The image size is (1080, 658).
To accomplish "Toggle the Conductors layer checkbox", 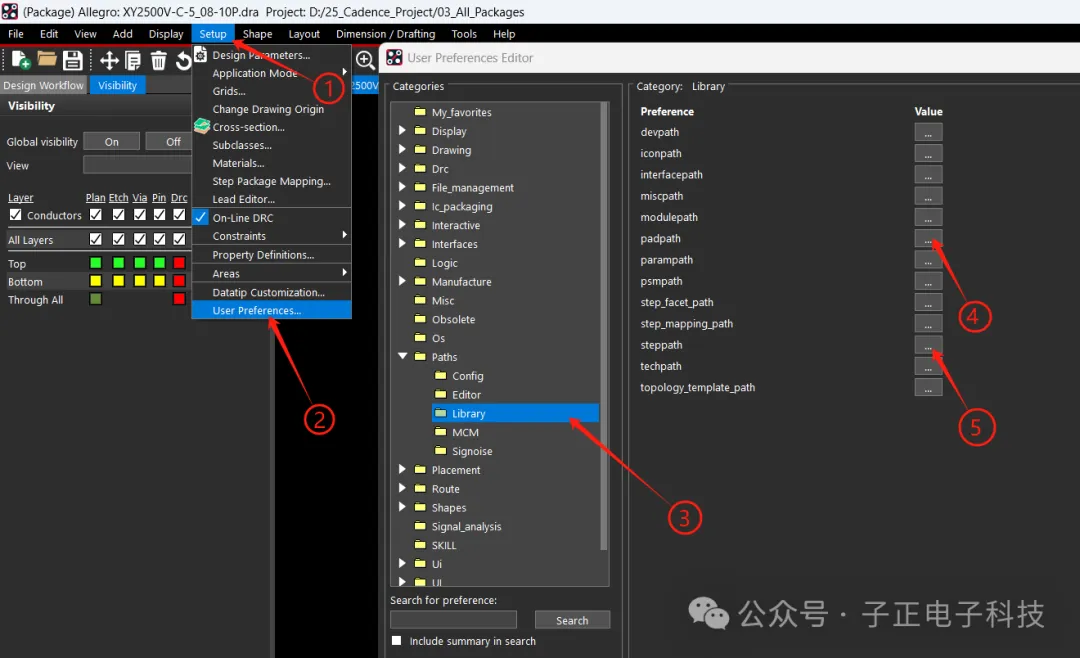I will (15, 215).
